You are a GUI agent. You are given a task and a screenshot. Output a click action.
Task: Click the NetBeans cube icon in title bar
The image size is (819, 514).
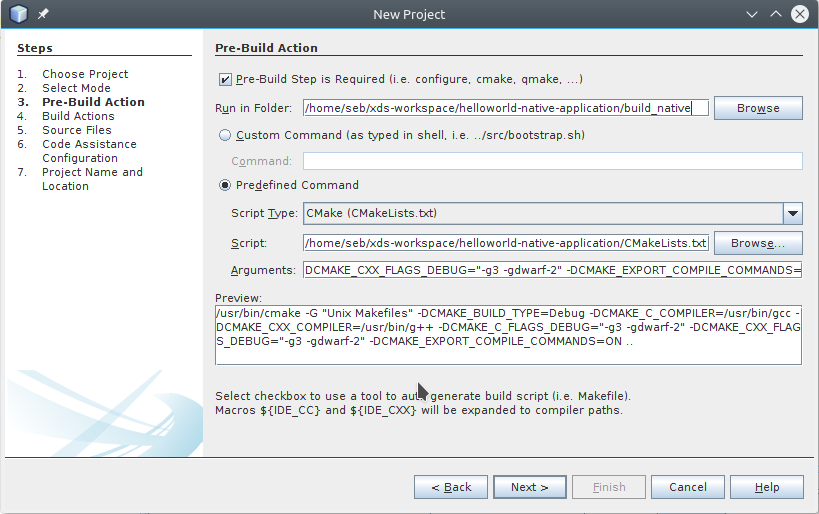point(19,14)
